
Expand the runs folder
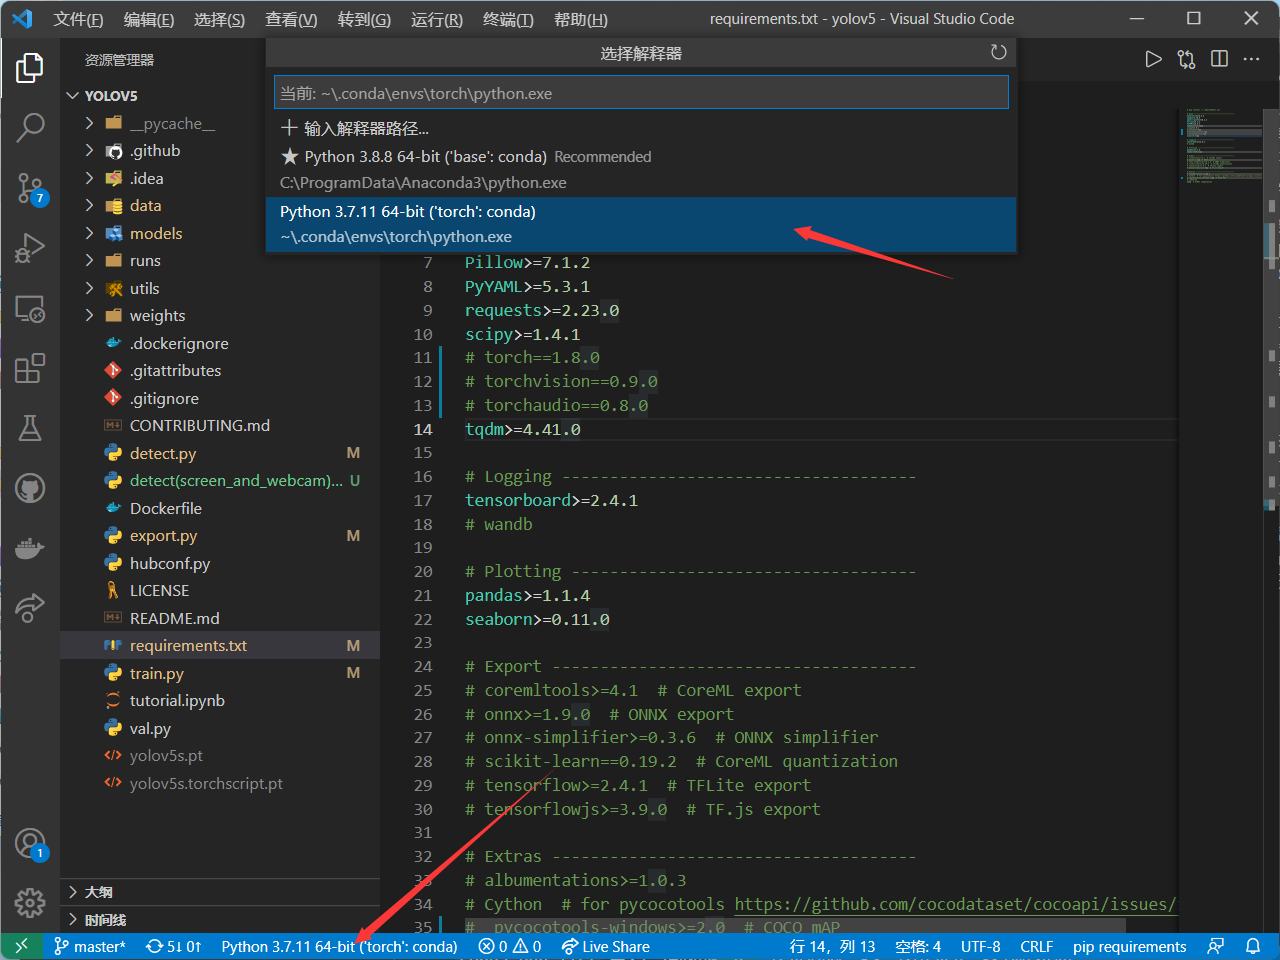coord(220,261)
